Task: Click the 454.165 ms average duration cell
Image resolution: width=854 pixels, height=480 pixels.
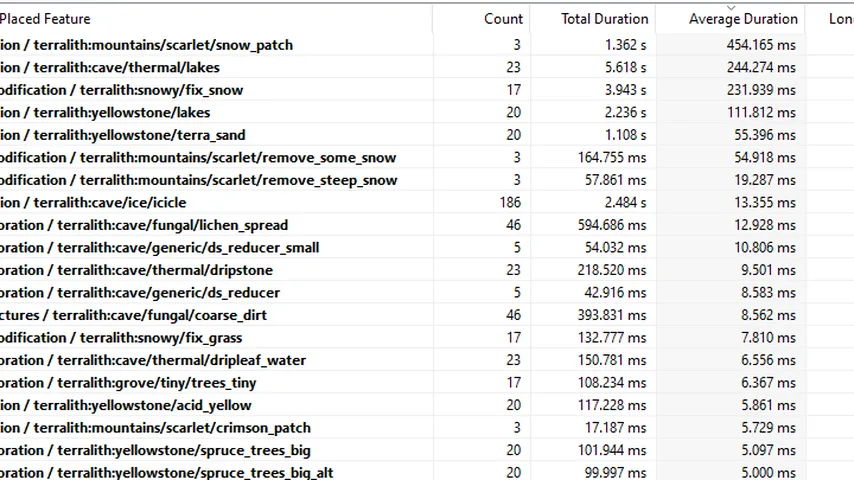Action: click(x=761, y=45)
